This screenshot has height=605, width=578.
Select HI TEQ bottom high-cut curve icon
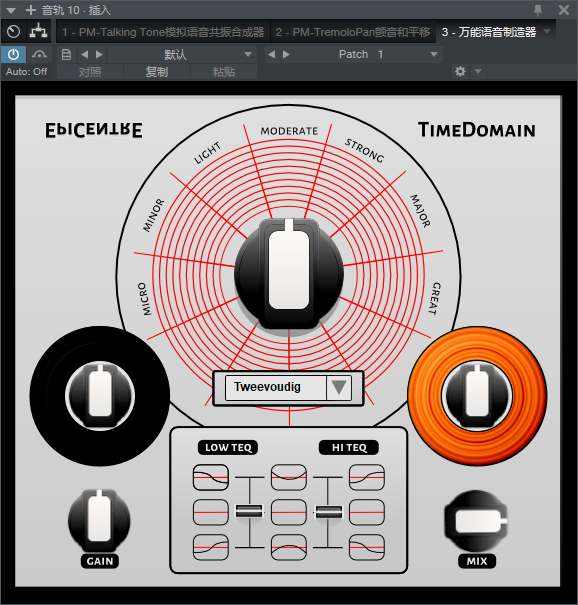coord(367,547)
